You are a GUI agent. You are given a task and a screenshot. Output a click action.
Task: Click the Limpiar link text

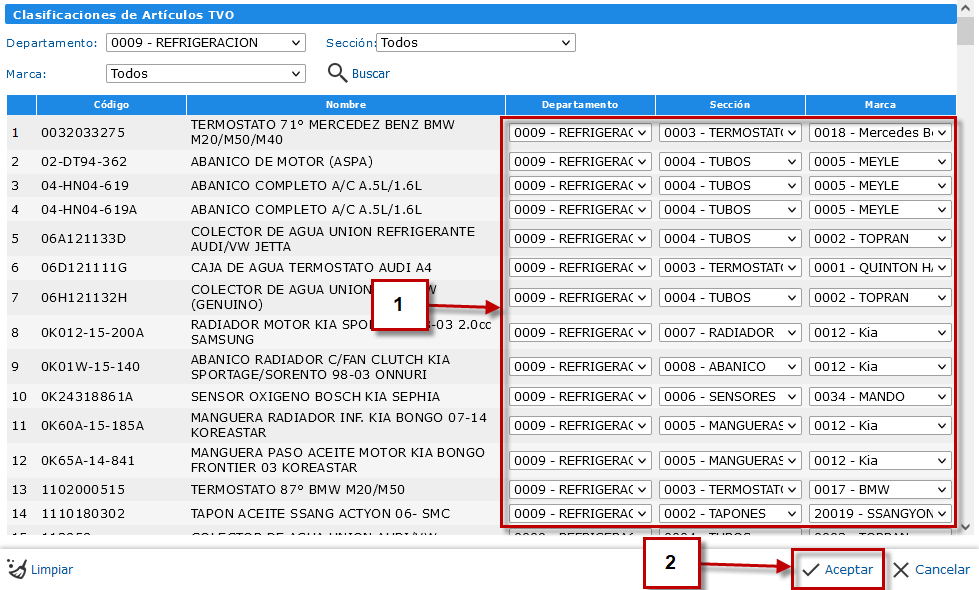(51, 570)
